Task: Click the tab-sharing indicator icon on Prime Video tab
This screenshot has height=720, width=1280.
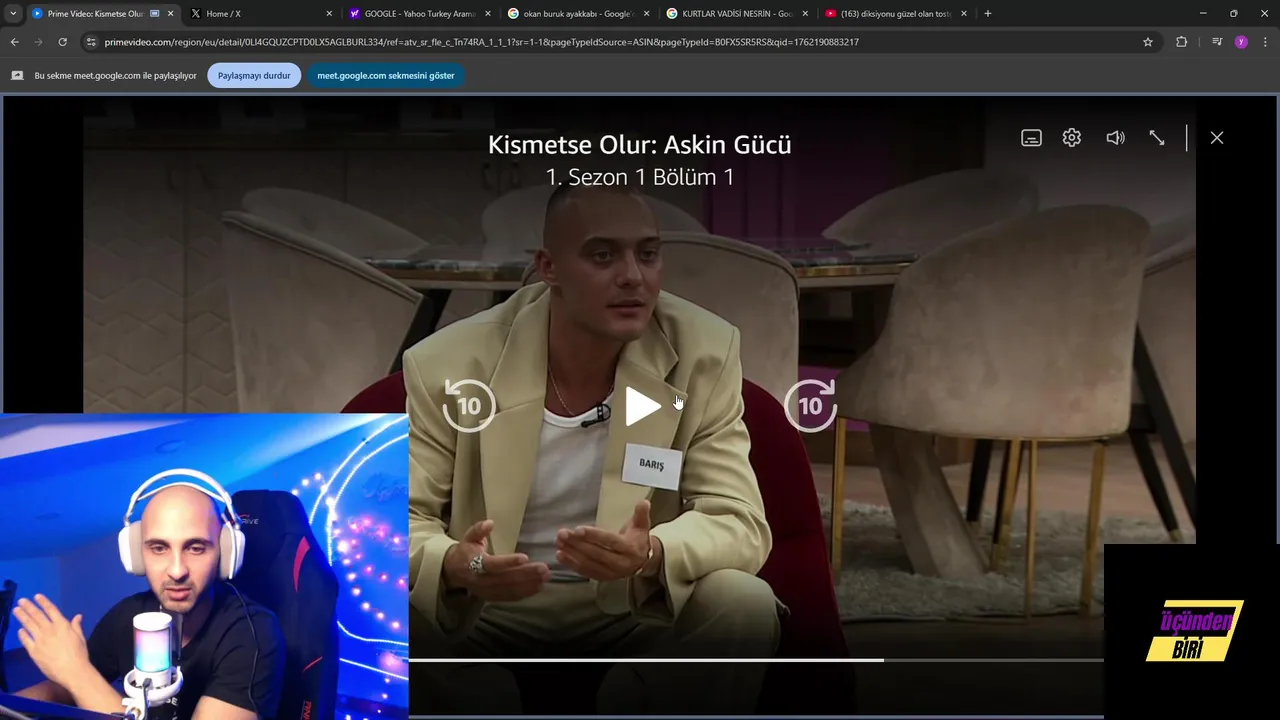Action: [x=154, y=14]
